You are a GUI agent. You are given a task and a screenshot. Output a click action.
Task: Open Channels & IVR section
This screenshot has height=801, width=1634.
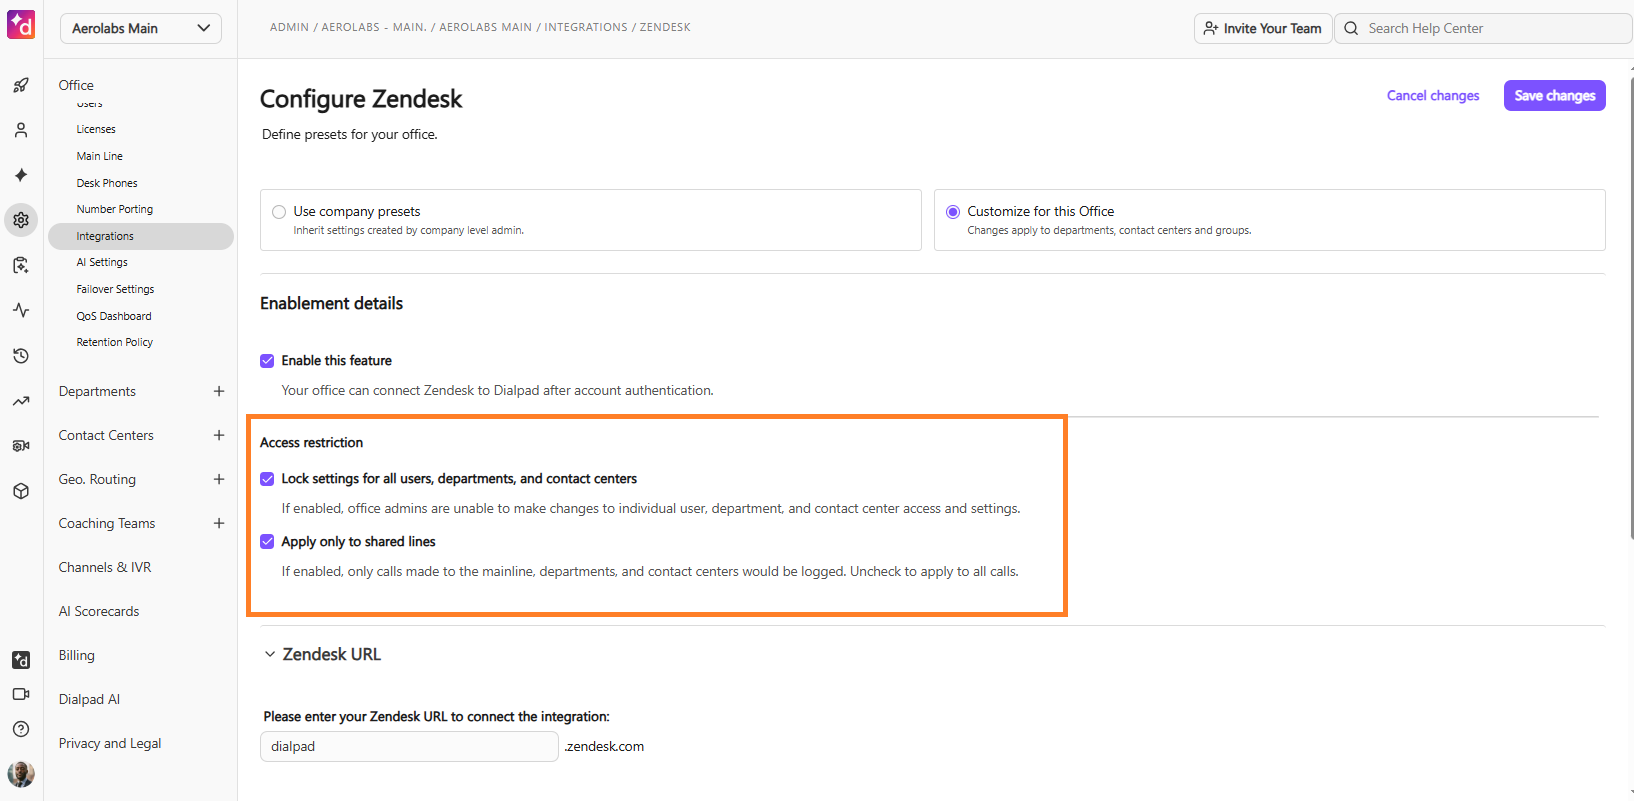(x=105, y=567)
